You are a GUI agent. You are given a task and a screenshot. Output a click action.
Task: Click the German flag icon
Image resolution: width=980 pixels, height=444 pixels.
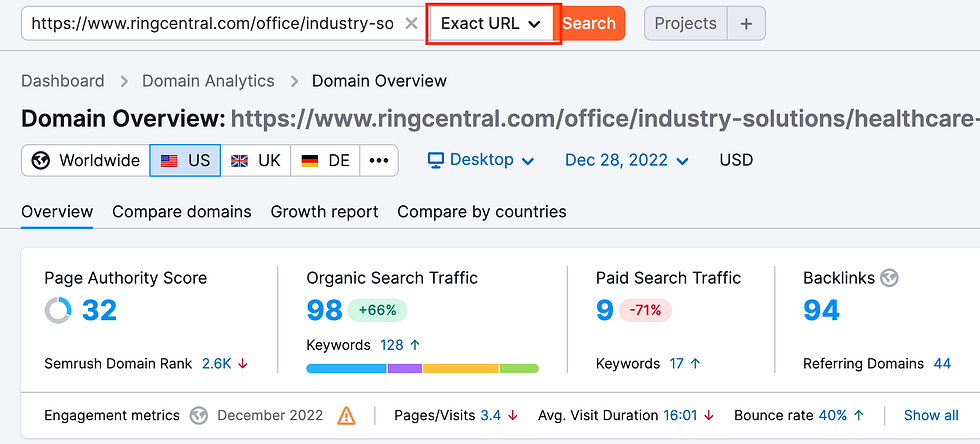pyautogui.click(x=309, y=161)
